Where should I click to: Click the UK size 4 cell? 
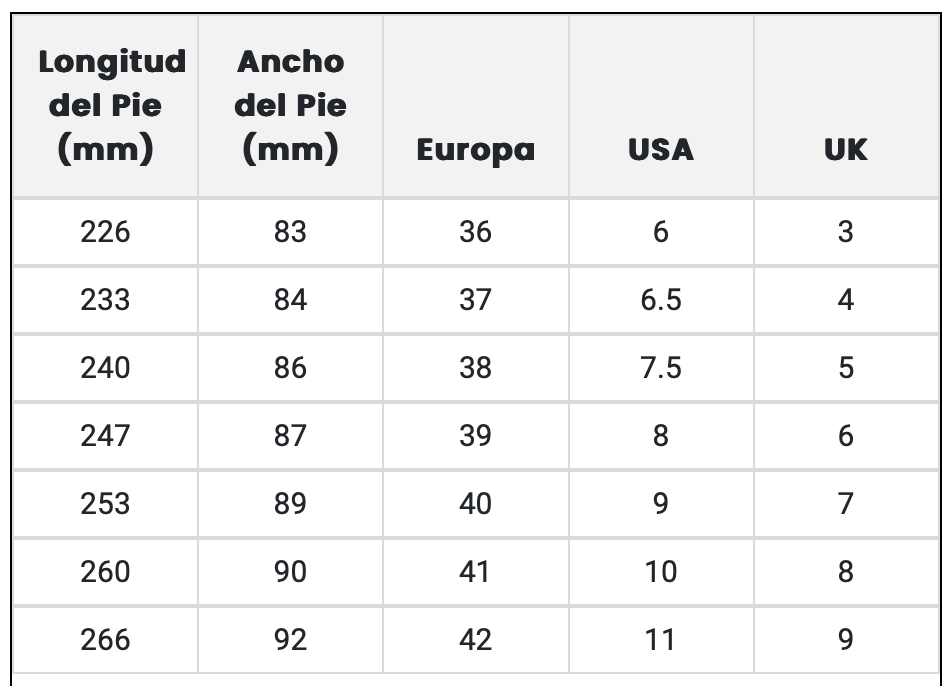pyautogui.click(x=845, y=300)
